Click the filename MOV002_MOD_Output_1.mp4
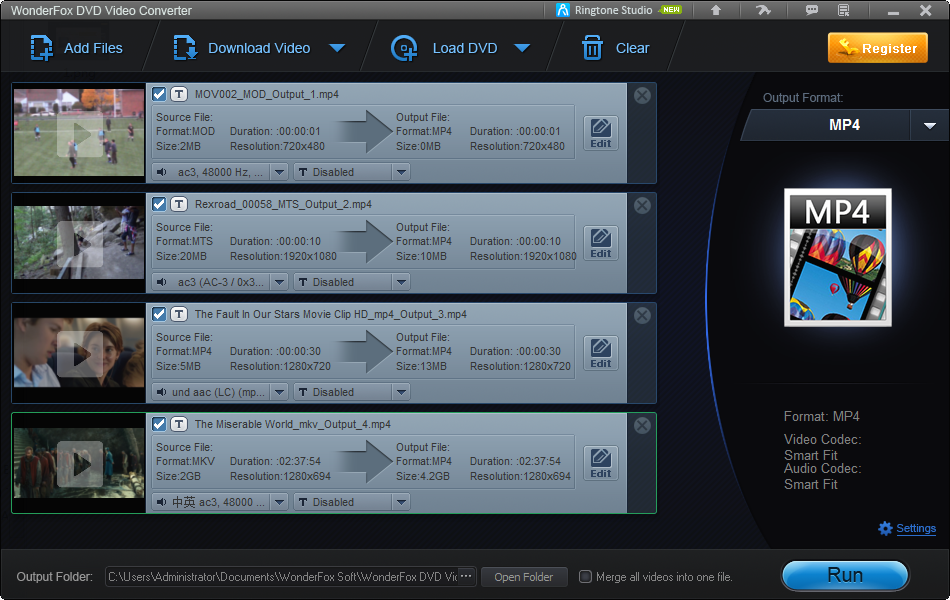The height and width of the screenshot is (600, 950). [267, 95]
